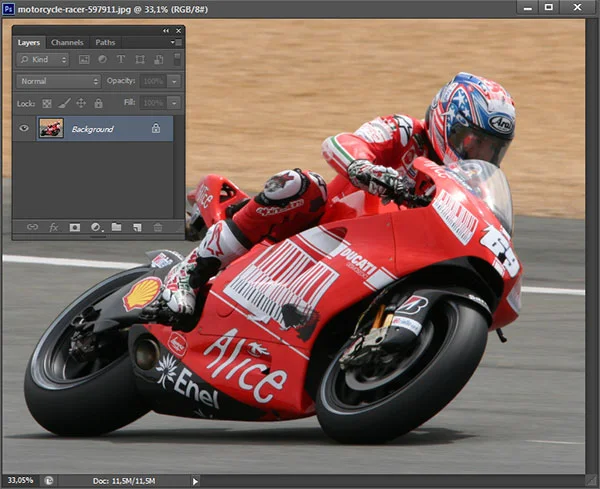The image size is (600, 489).
Task: Lock all padlock icon
Action: tap(98, 103)
